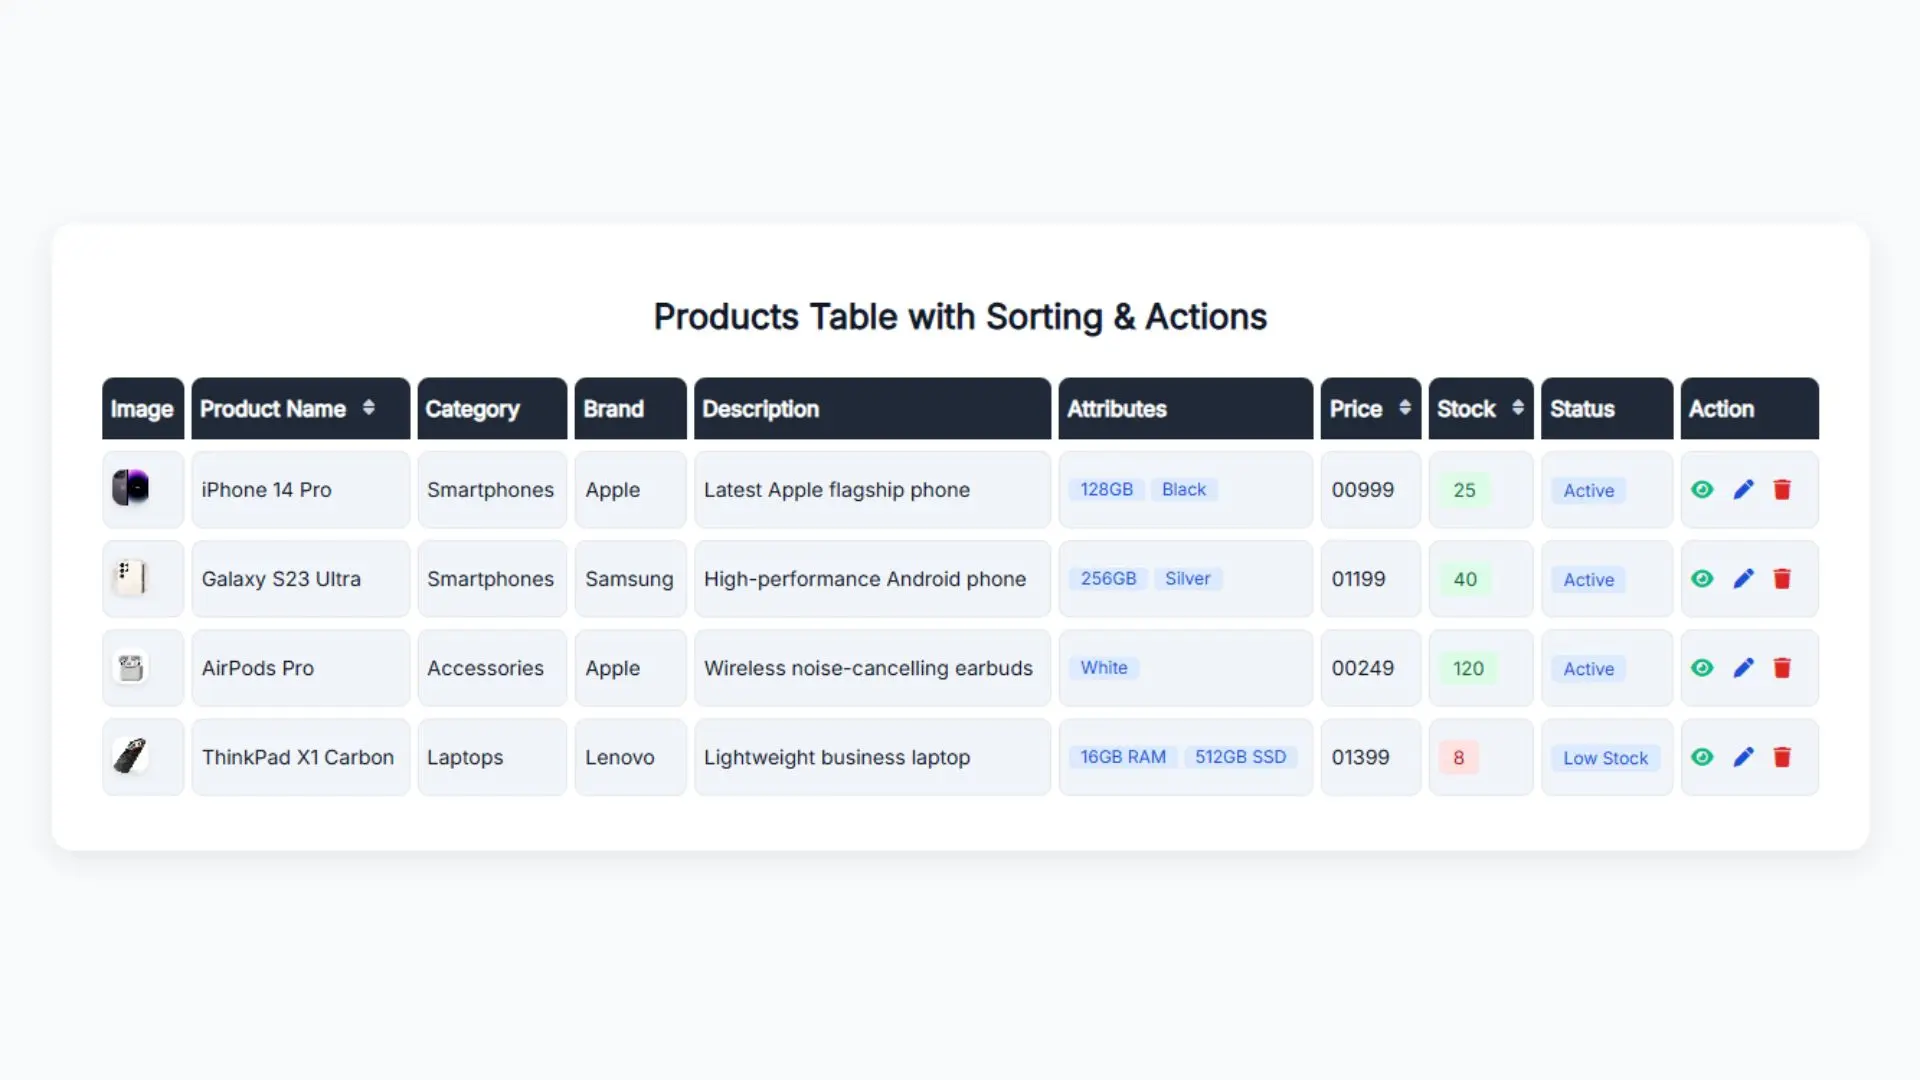Image resolution: width=1920 pixels, height=1080 pixels.
Task: Select the 512GB SSD attribute tag
Action: tap(1240, 757)
